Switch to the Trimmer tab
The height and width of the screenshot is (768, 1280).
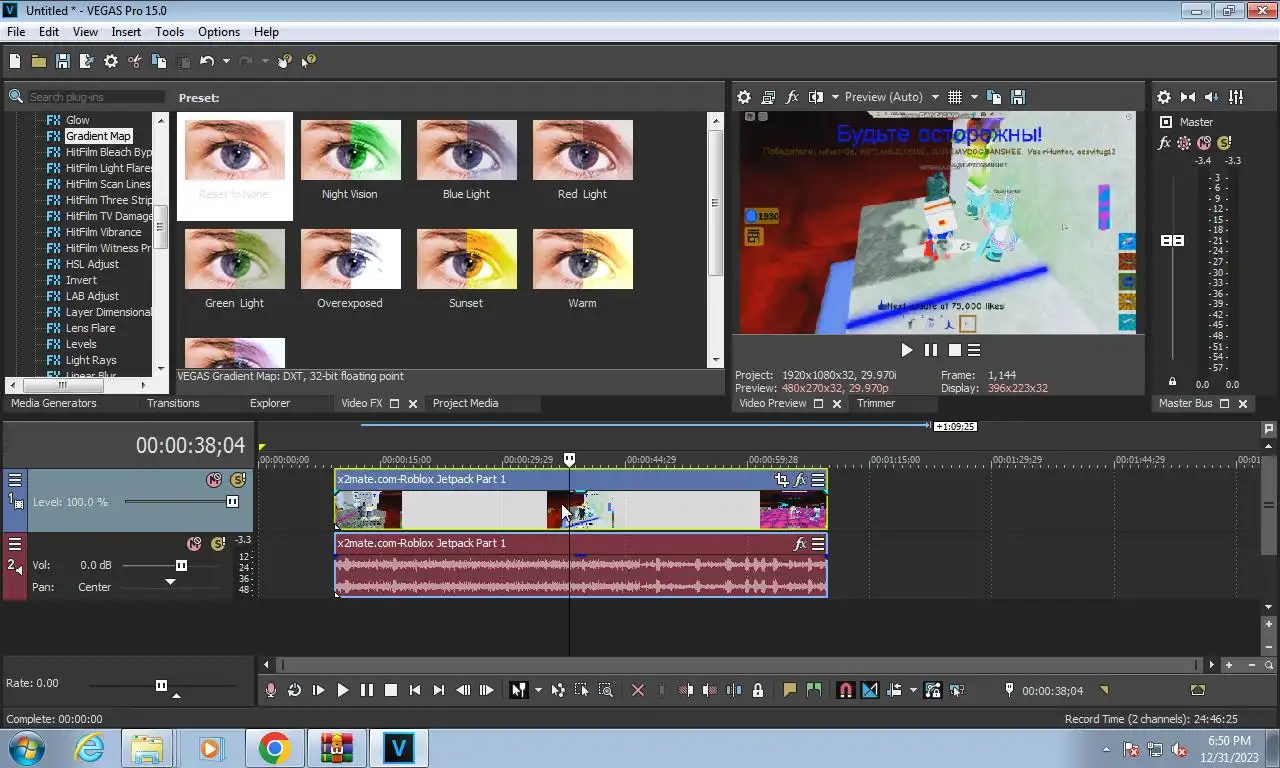876,403
